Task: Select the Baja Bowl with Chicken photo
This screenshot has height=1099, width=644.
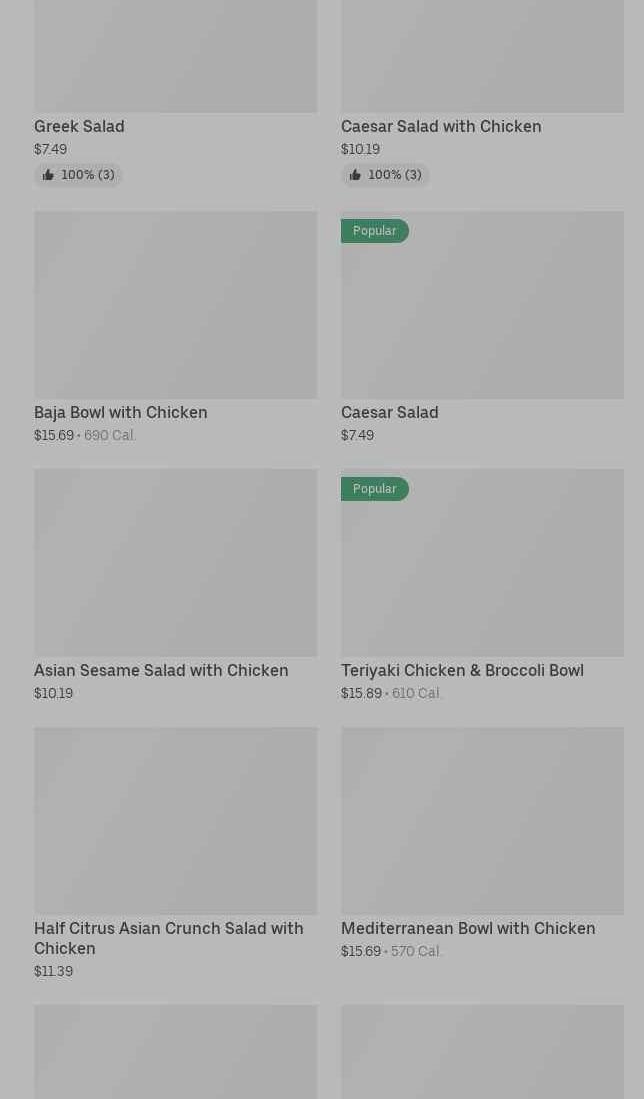Action: (175, 304)
